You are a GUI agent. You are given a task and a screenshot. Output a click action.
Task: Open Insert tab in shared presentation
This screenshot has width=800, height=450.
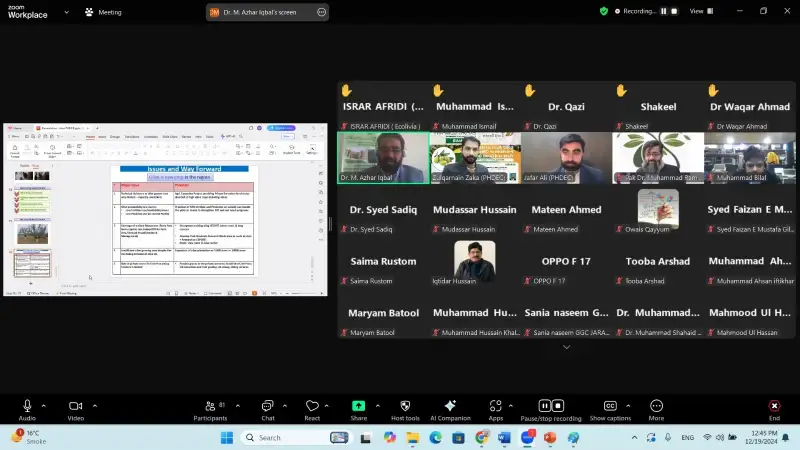[102, 137]
